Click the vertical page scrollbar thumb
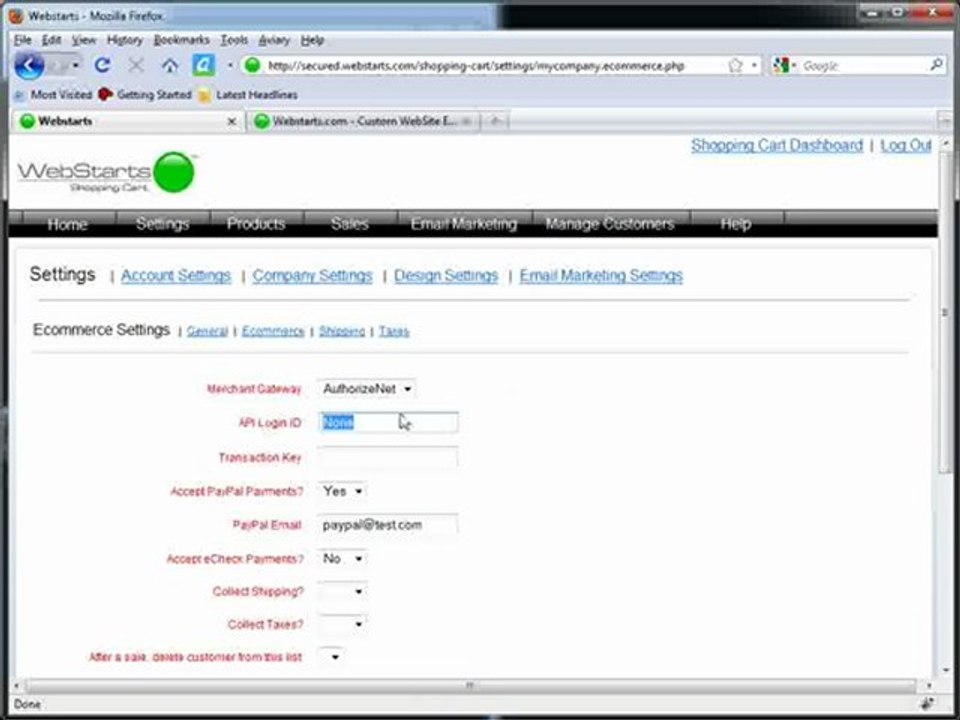The width and height of the screenshot is (960, 720). click(x=945, y=312)
